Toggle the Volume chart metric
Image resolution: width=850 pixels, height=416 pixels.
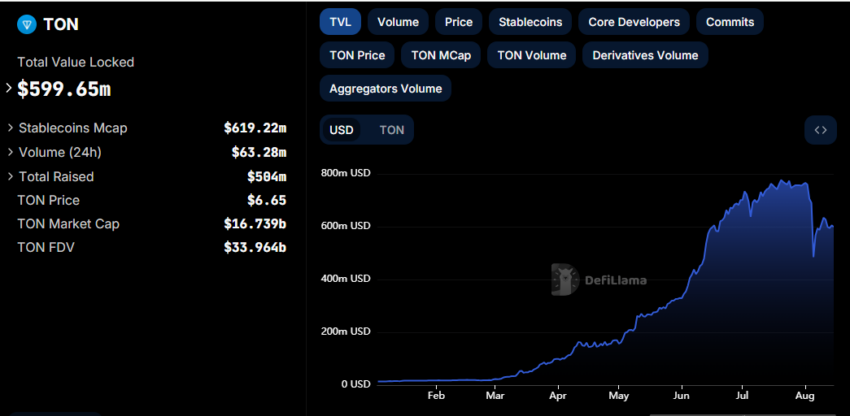coord(398,22)
